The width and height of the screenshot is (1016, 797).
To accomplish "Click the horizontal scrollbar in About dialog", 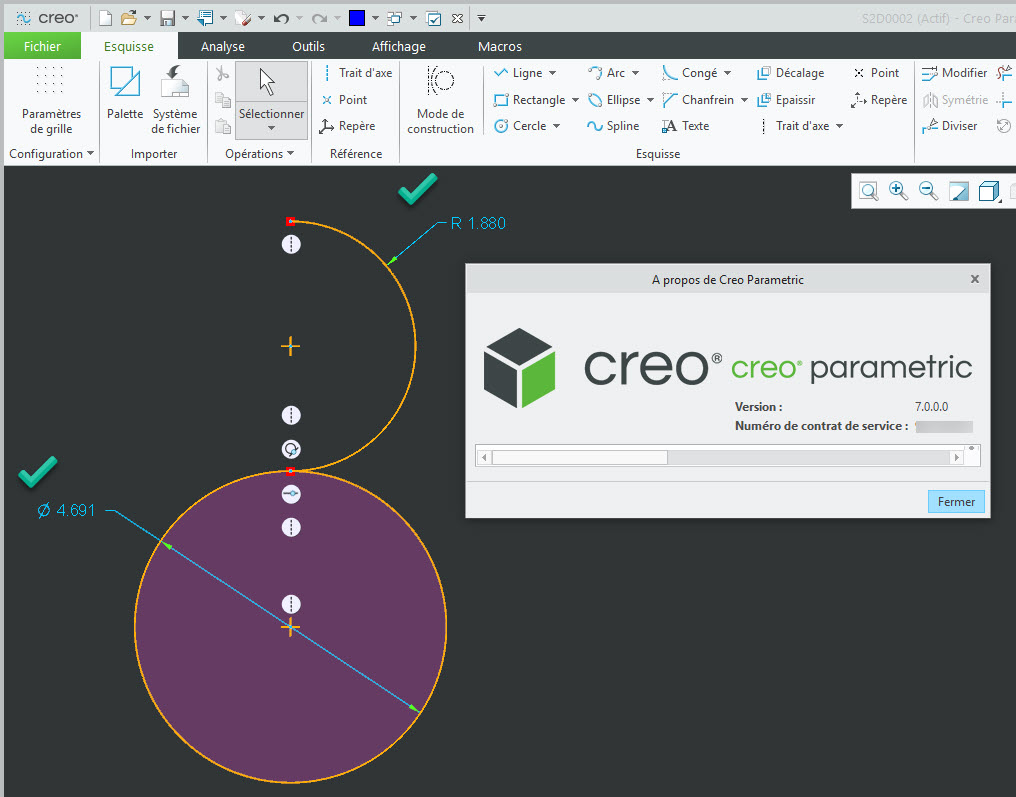I will (x=579, y=457).
